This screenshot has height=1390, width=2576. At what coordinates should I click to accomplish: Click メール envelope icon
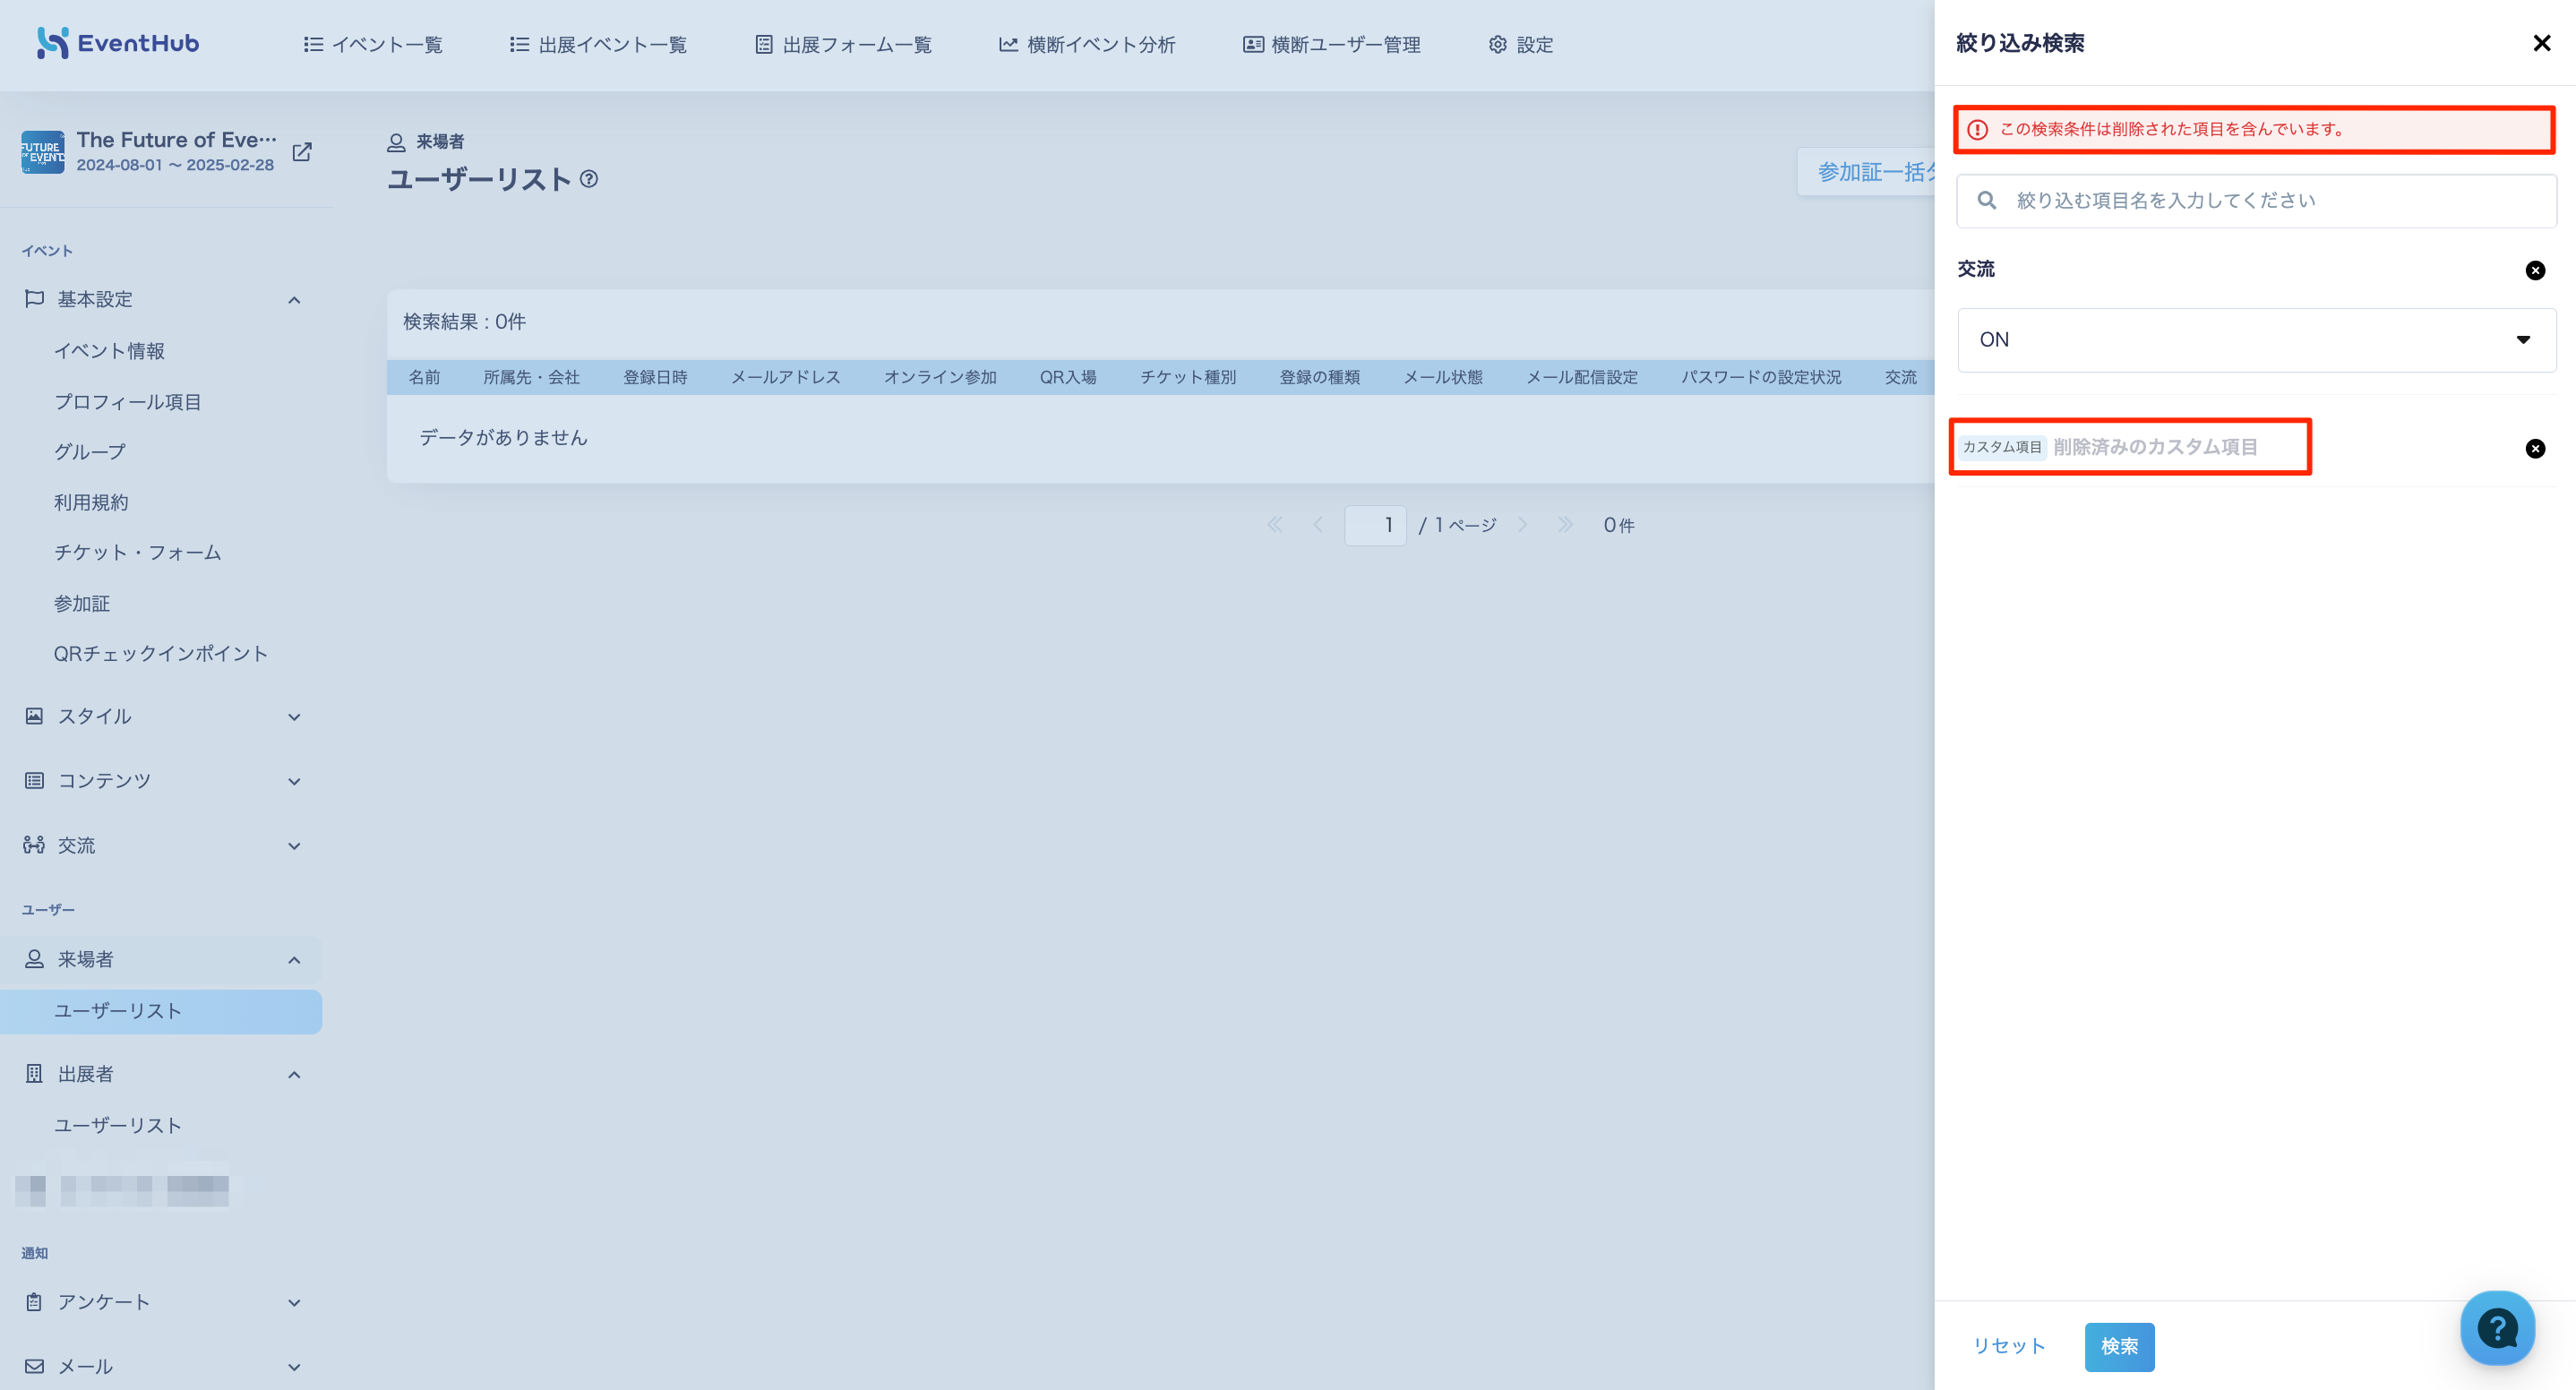[x=34, y=1366]
